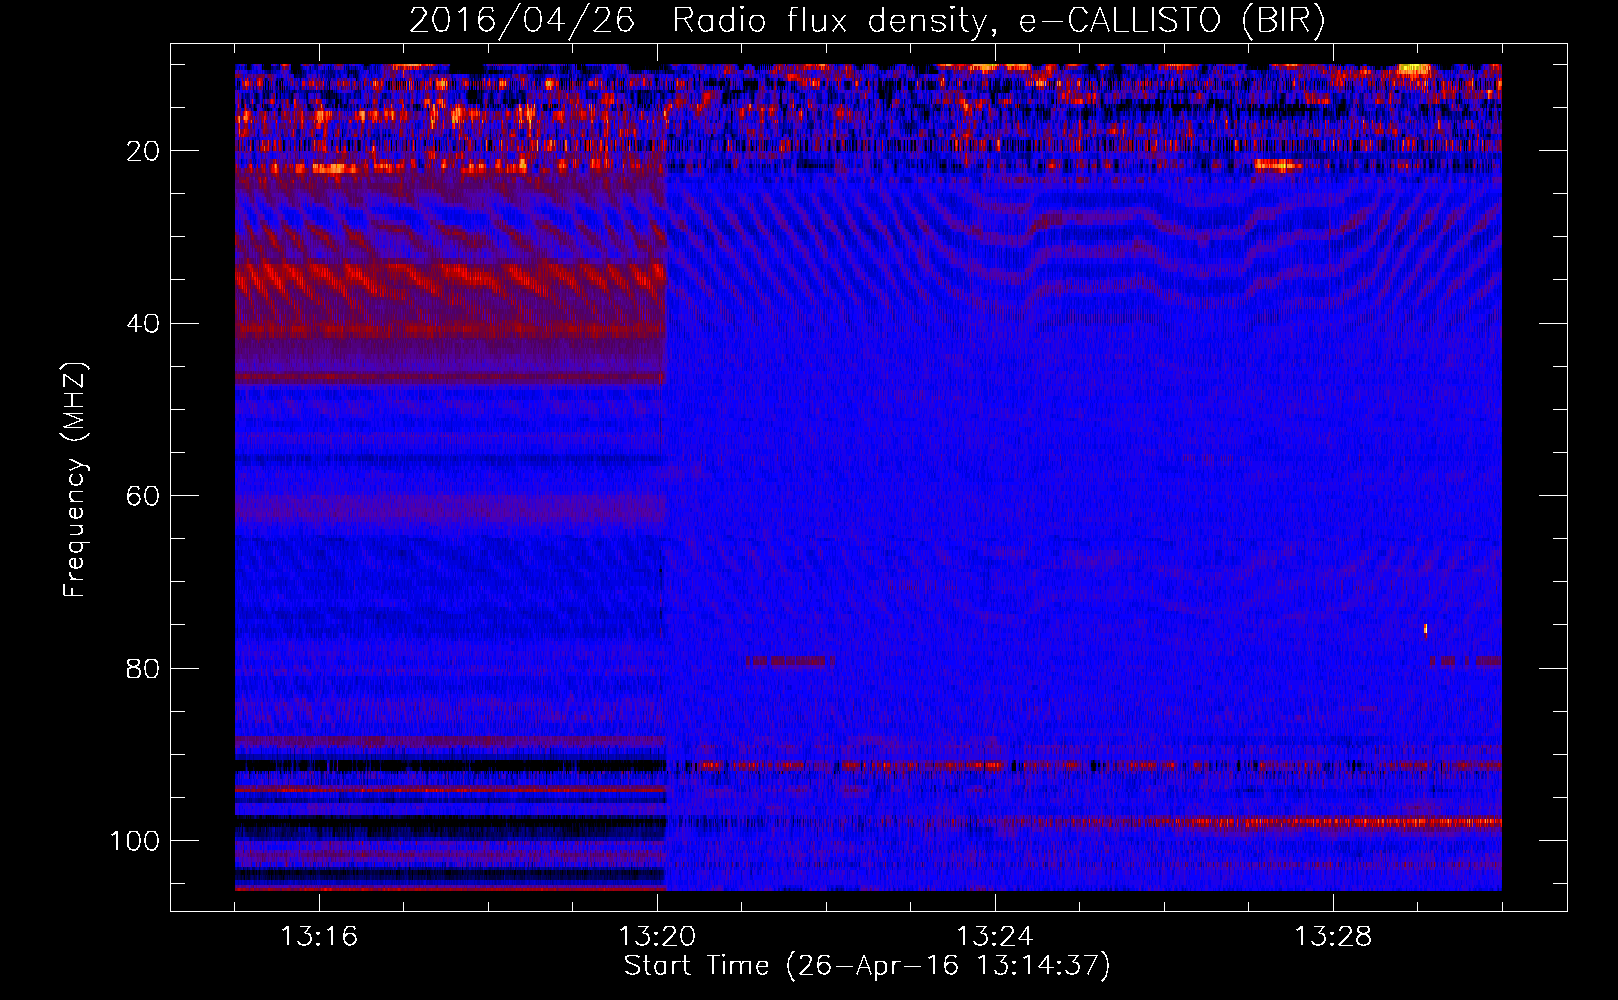
Task: Click the "13:28" time tick label
Action: click(x=1333, y=937)
